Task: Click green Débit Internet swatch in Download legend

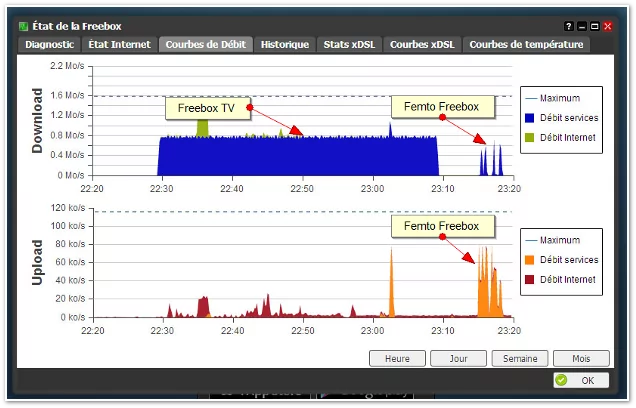Action: pos(530,136)
